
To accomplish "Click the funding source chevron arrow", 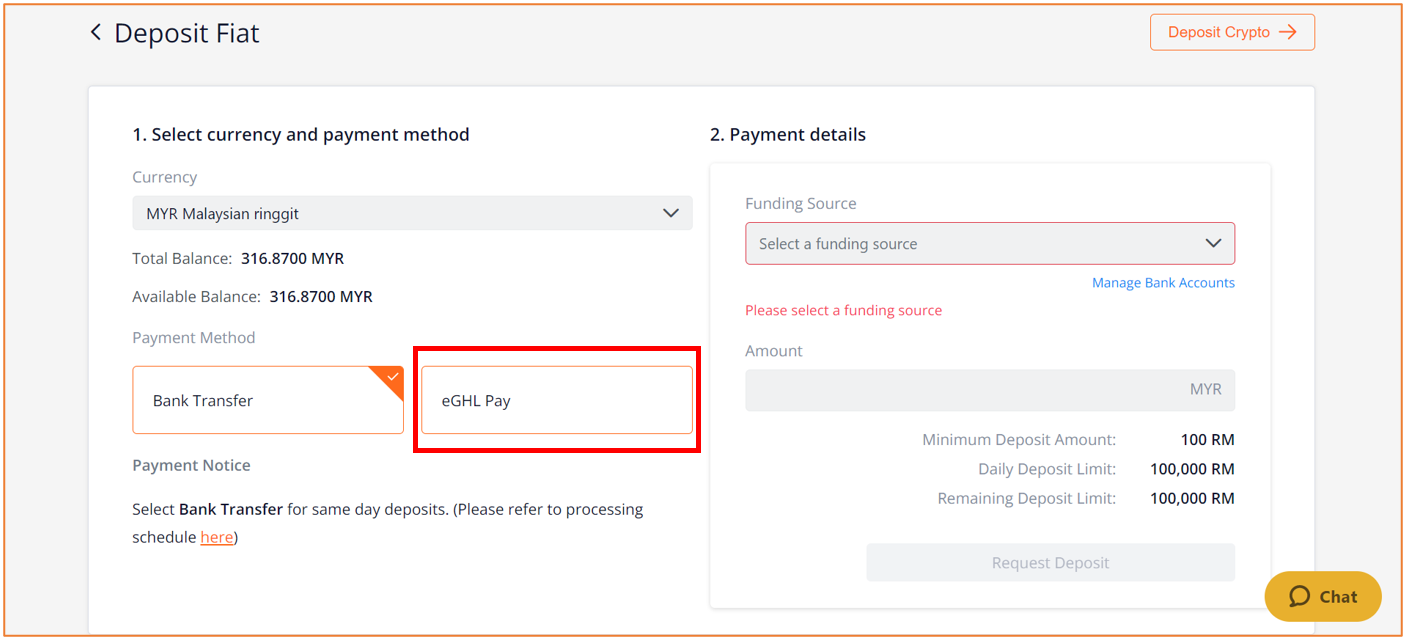I will point(1213,243).
